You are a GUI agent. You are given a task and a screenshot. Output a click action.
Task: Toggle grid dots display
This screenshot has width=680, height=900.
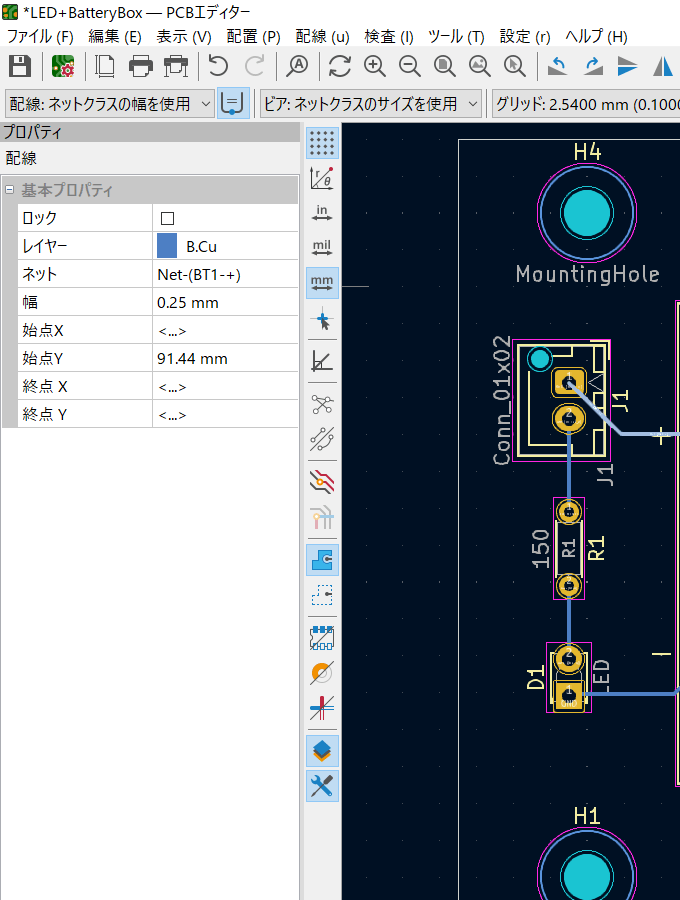coord(322,143)
